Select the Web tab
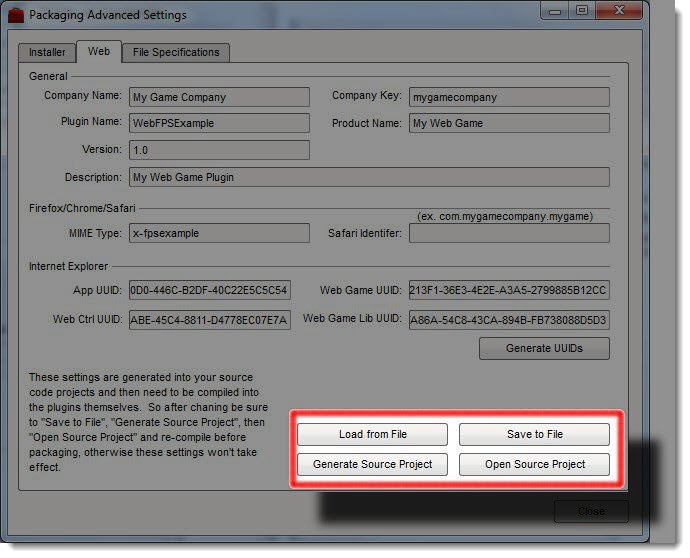Screen dimensions: 690x558 click(99, 51)
